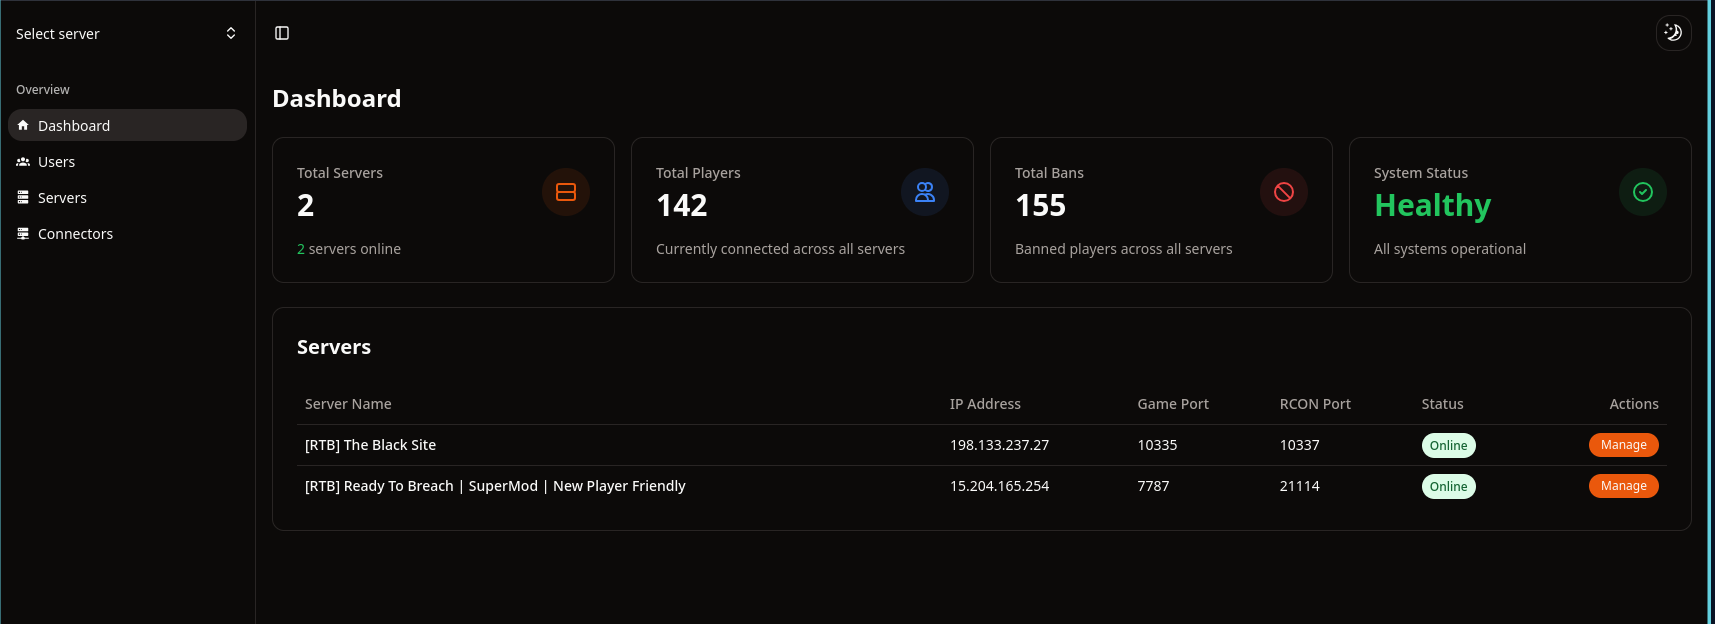Click the Total Players people icon
The height and width of the screenshot is (624, 1715).
click(x=925, y=192)
